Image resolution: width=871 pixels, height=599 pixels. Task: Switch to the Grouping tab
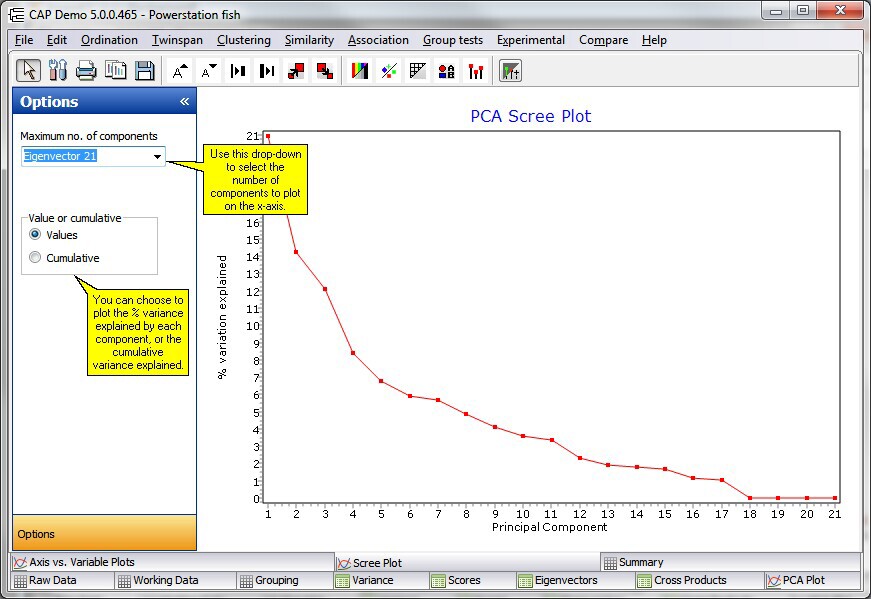[x=285, y=580]
